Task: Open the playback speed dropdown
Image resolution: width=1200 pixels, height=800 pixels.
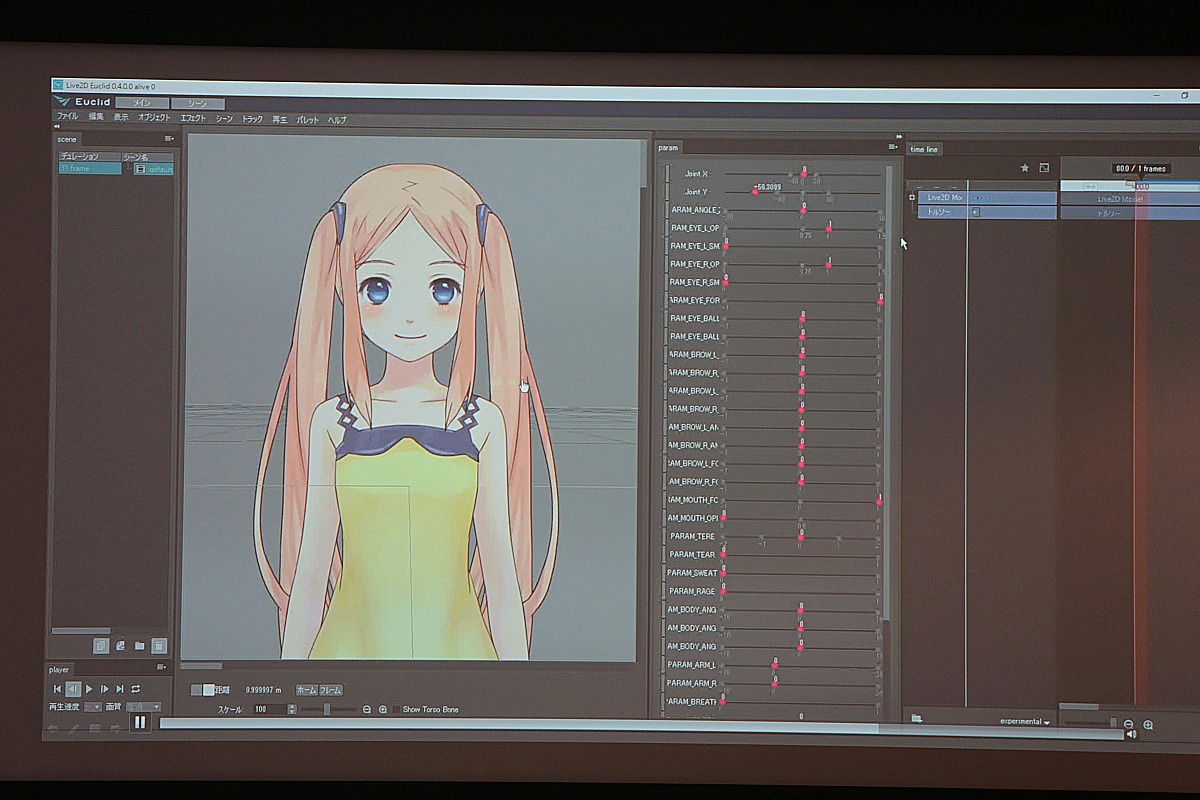Action: pyautogui.click(x=93, y=706)
